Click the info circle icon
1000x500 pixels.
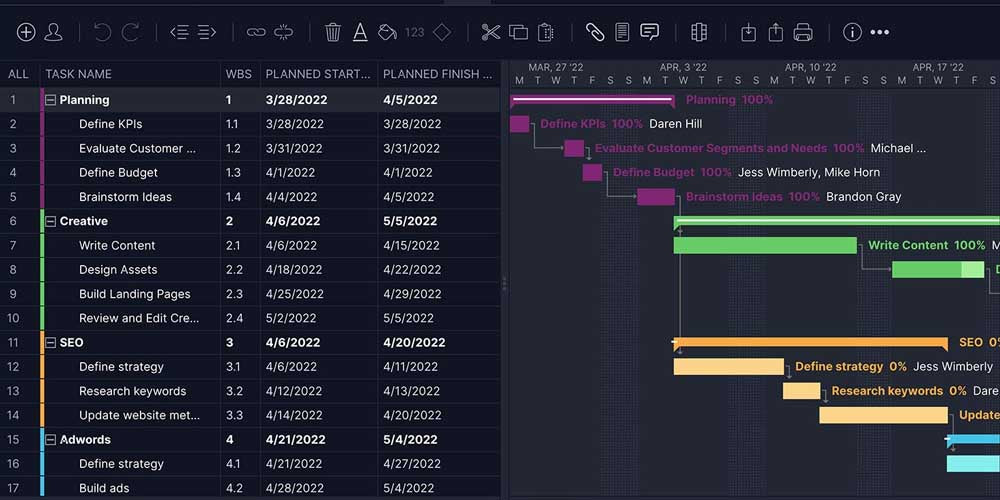(x=852, y=33)
